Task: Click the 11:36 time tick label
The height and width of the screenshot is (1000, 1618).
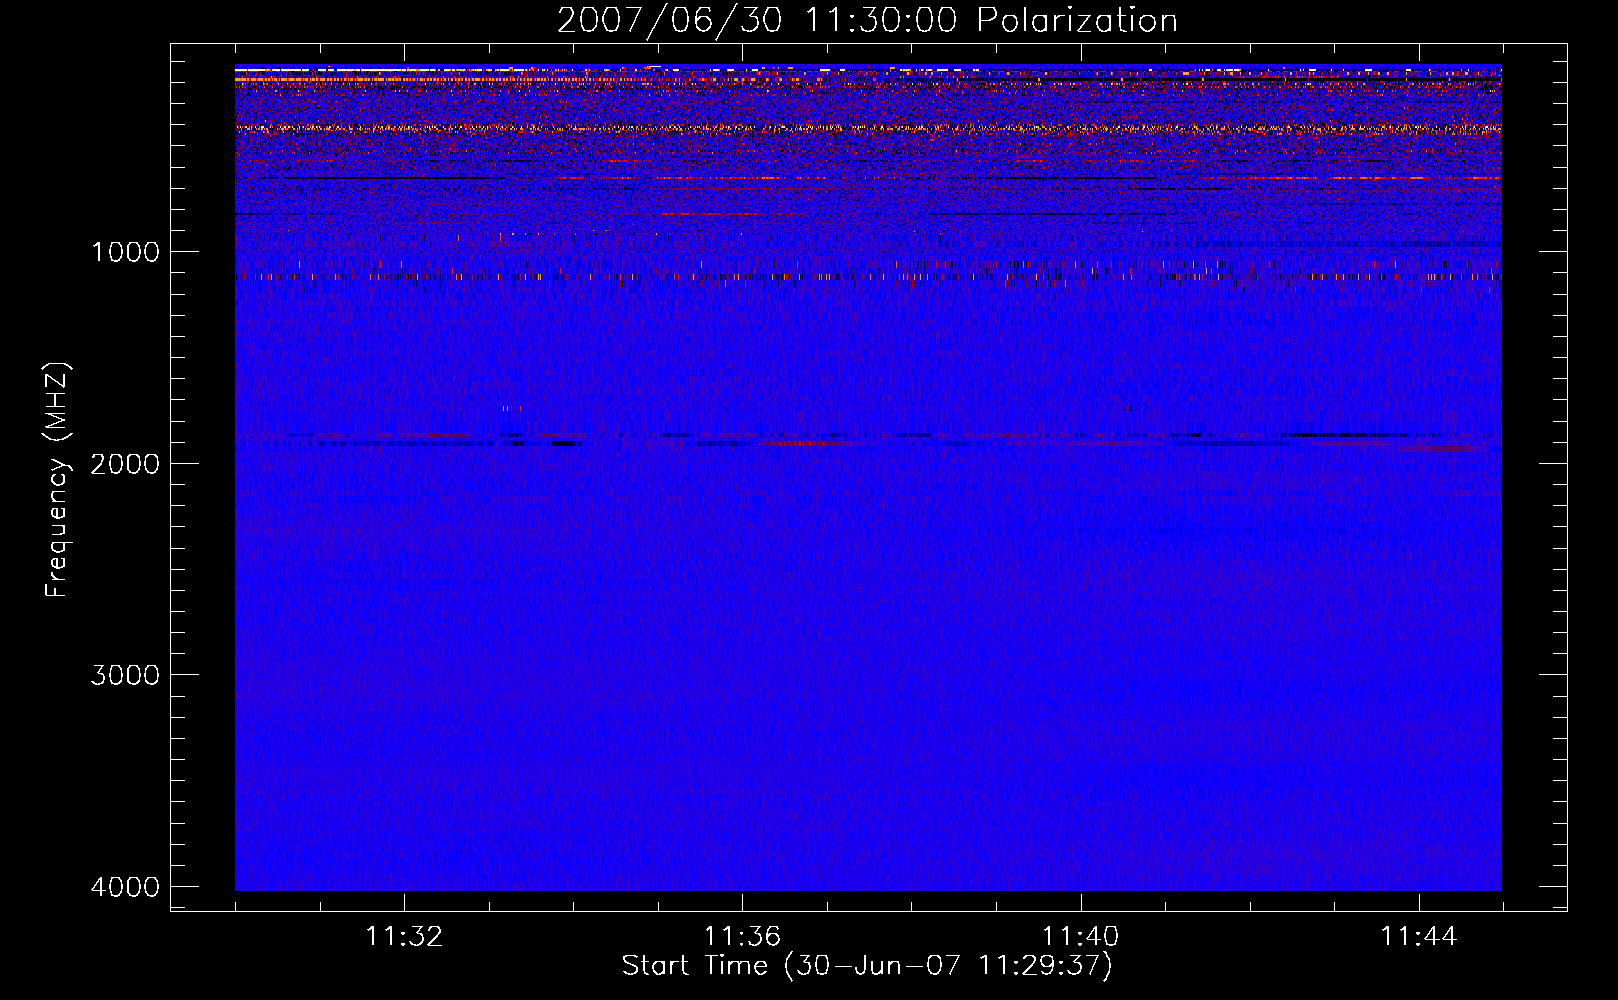Action: (742, 937)
